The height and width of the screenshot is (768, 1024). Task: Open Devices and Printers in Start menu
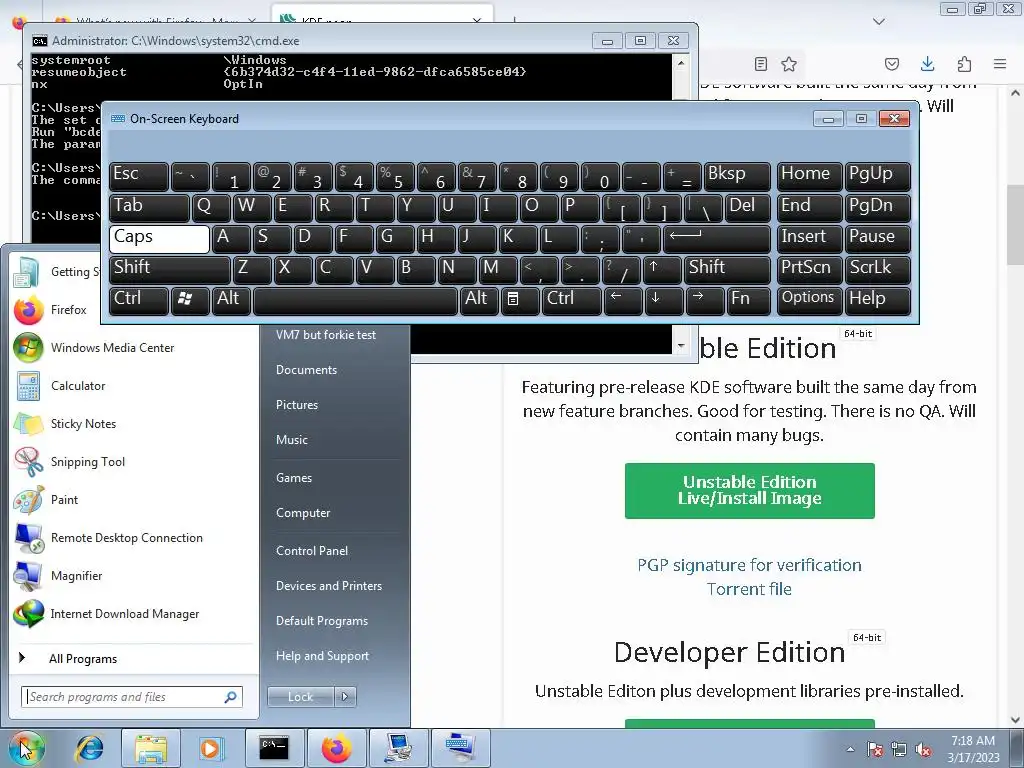tap(328, 586)
